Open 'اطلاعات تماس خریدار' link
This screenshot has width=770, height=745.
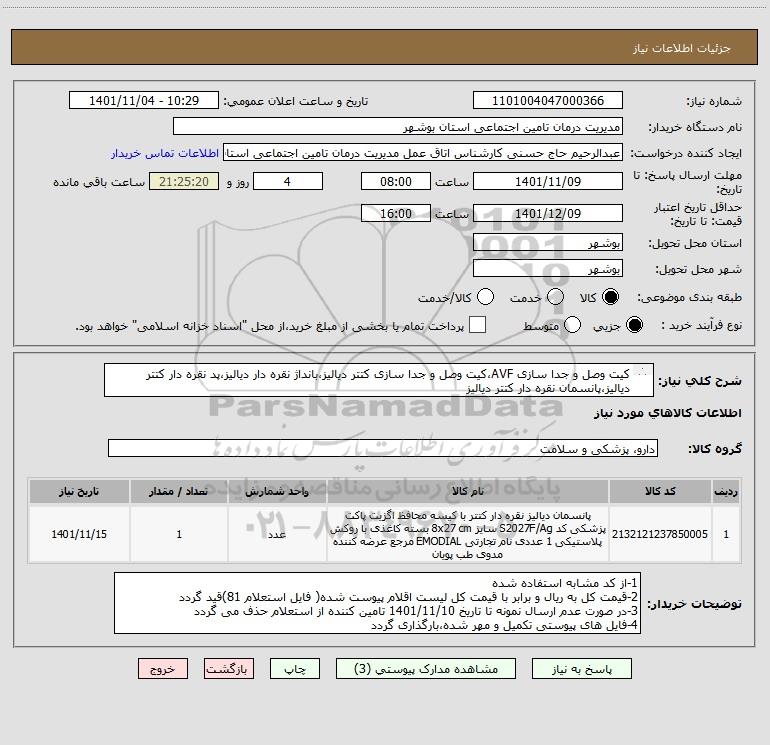[x=165, y=153]
